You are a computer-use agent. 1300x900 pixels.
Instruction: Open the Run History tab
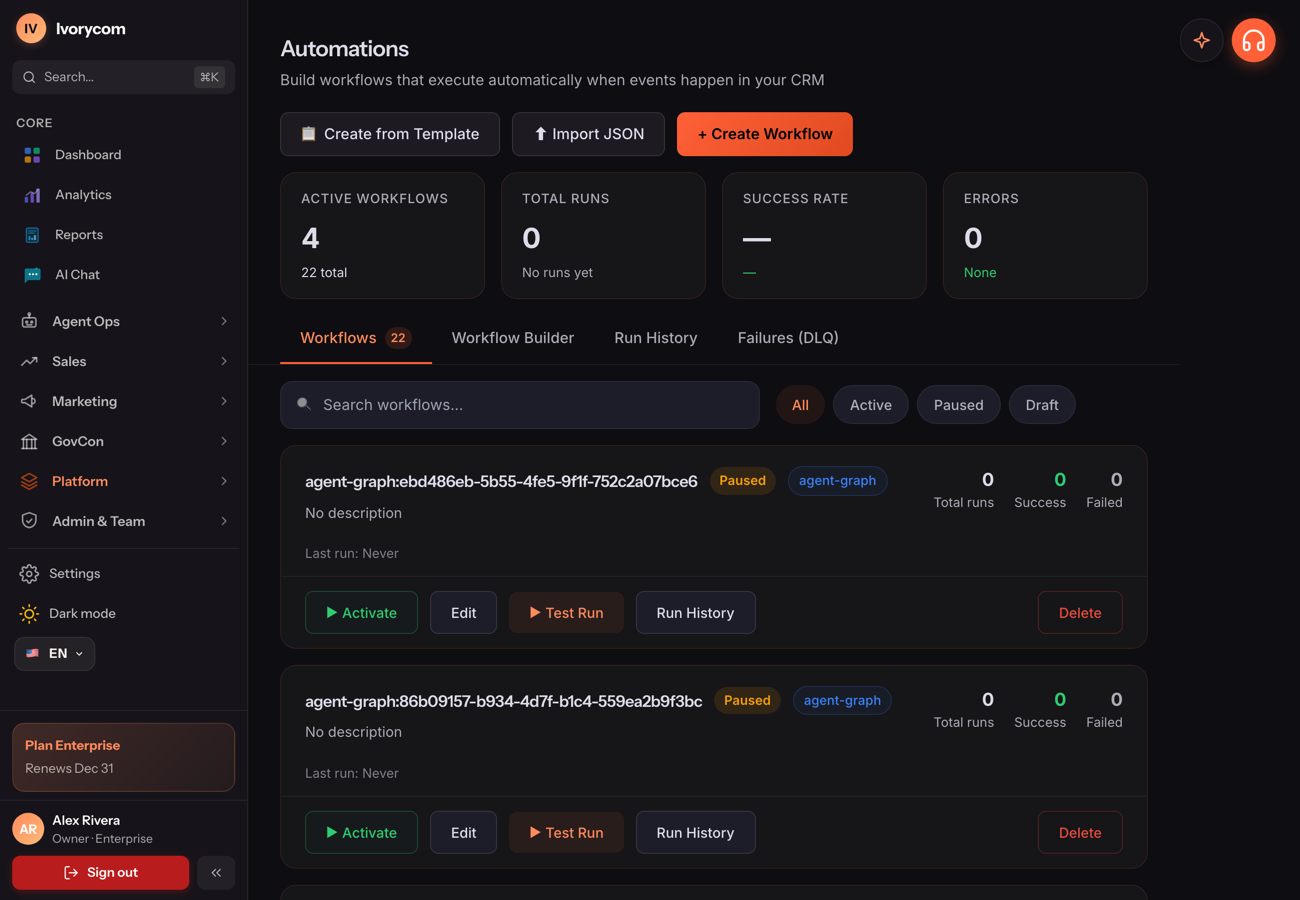(656, 338)
